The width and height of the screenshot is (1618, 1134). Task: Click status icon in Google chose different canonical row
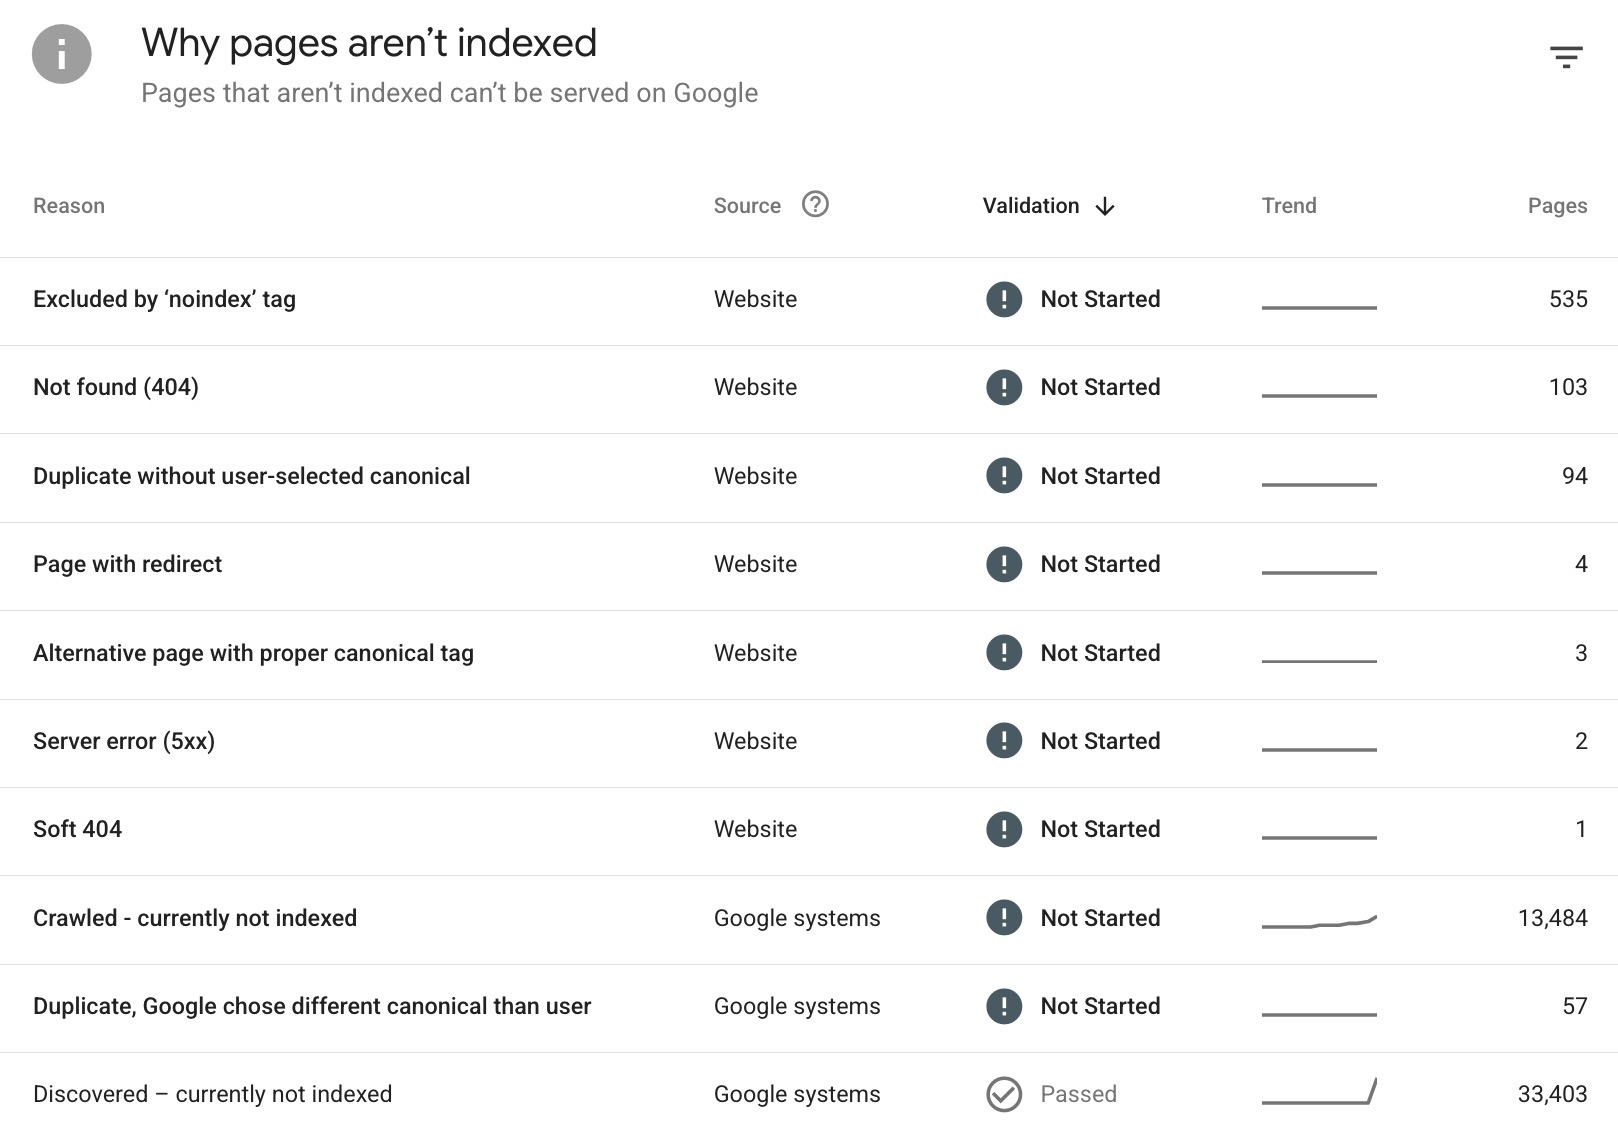tap(1004, 1006)
